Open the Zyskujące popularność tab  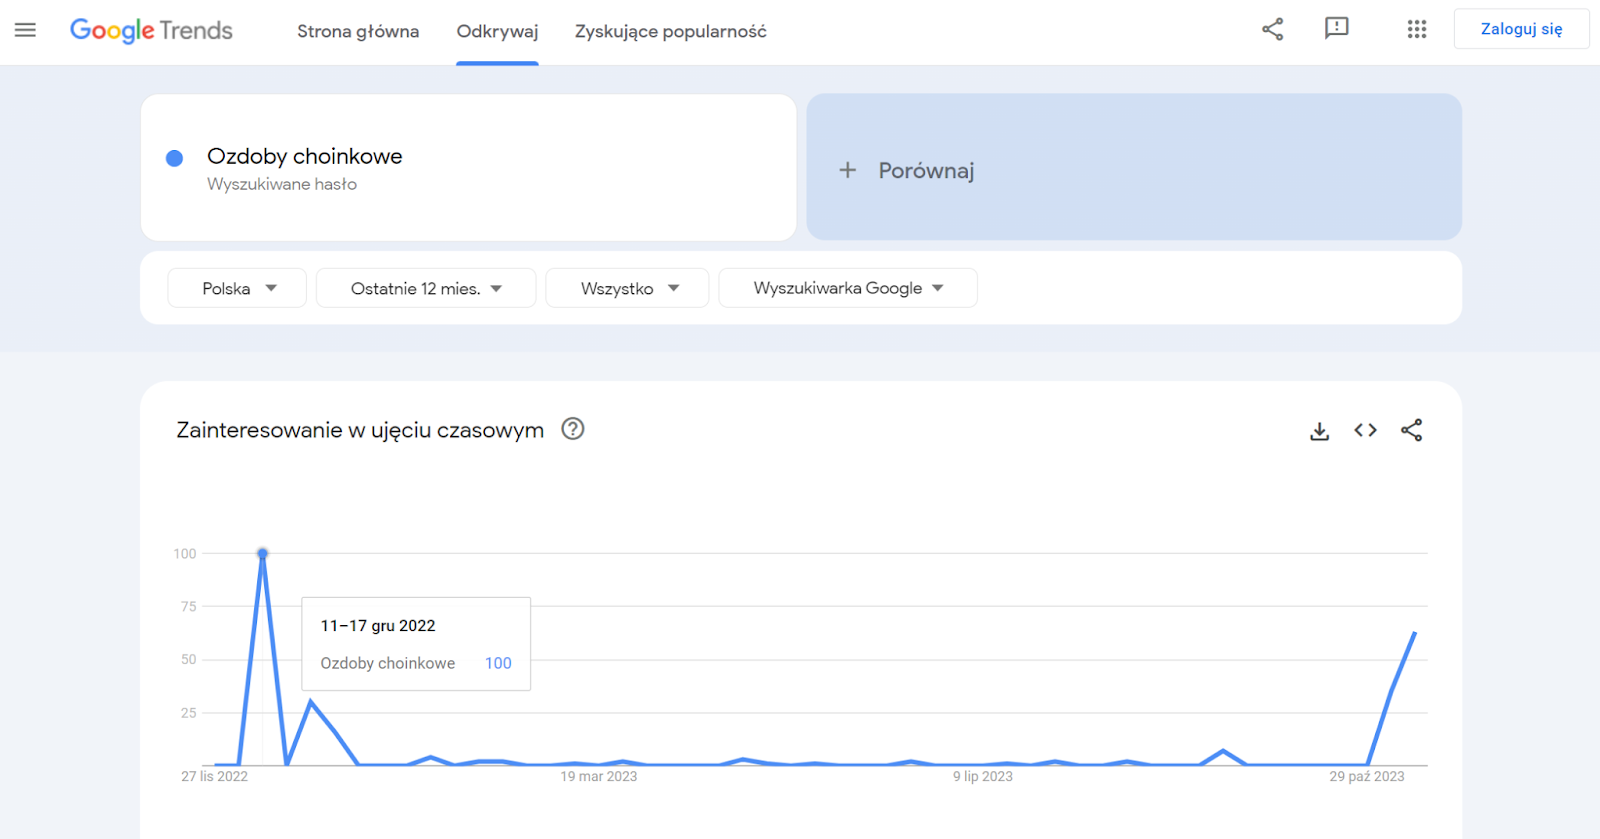pyautogui.click(x=670, y=32)
